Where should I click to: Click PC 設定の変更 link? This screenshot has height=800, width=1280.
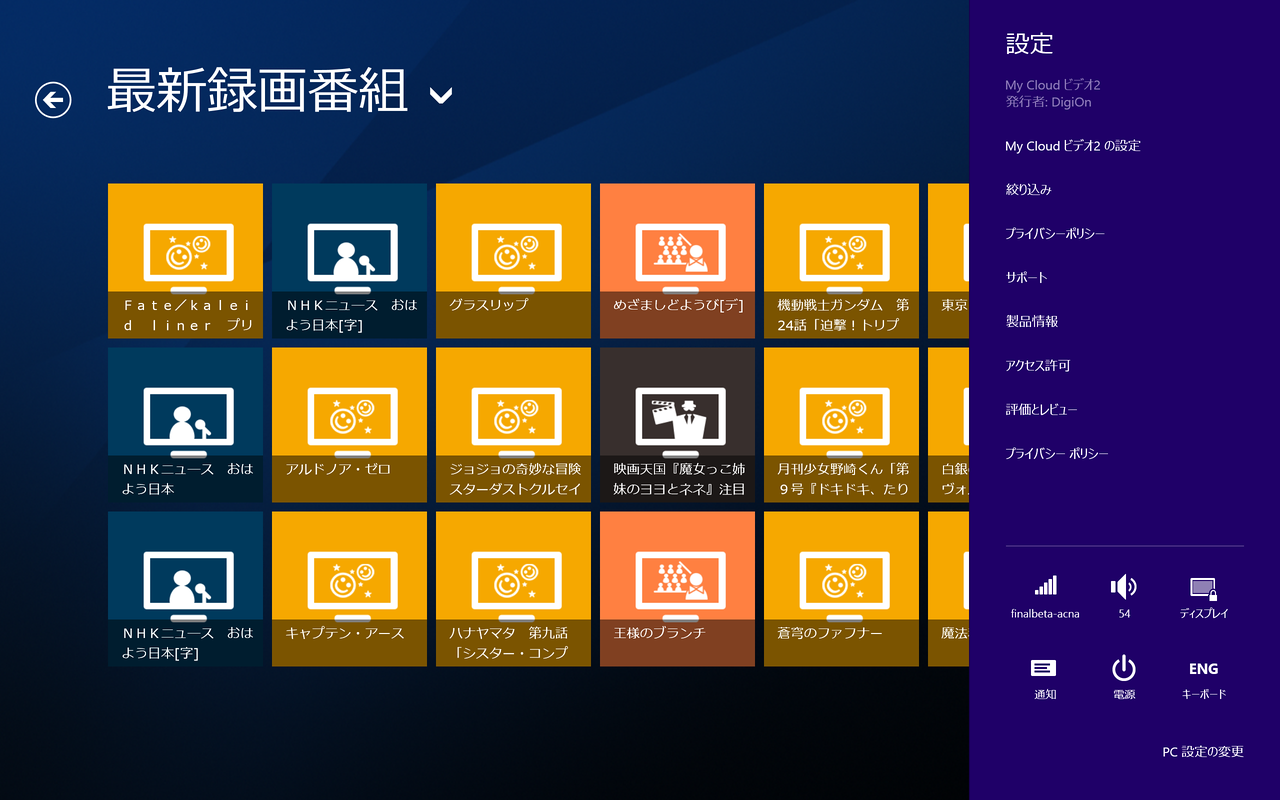[x=1202, y=752]
